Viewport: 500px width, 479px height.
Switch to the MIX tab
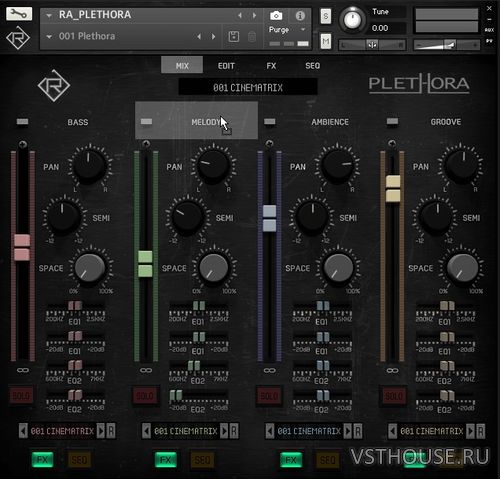coord(182,65)
